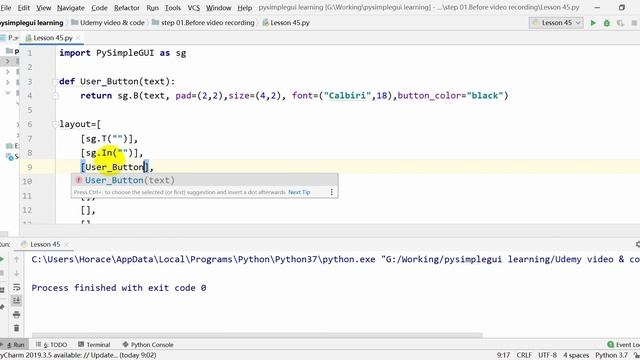Open the Lesson 45 run configuration dropdown
Image resolution: width=640 pixels, height=360 pixels.
556,23
